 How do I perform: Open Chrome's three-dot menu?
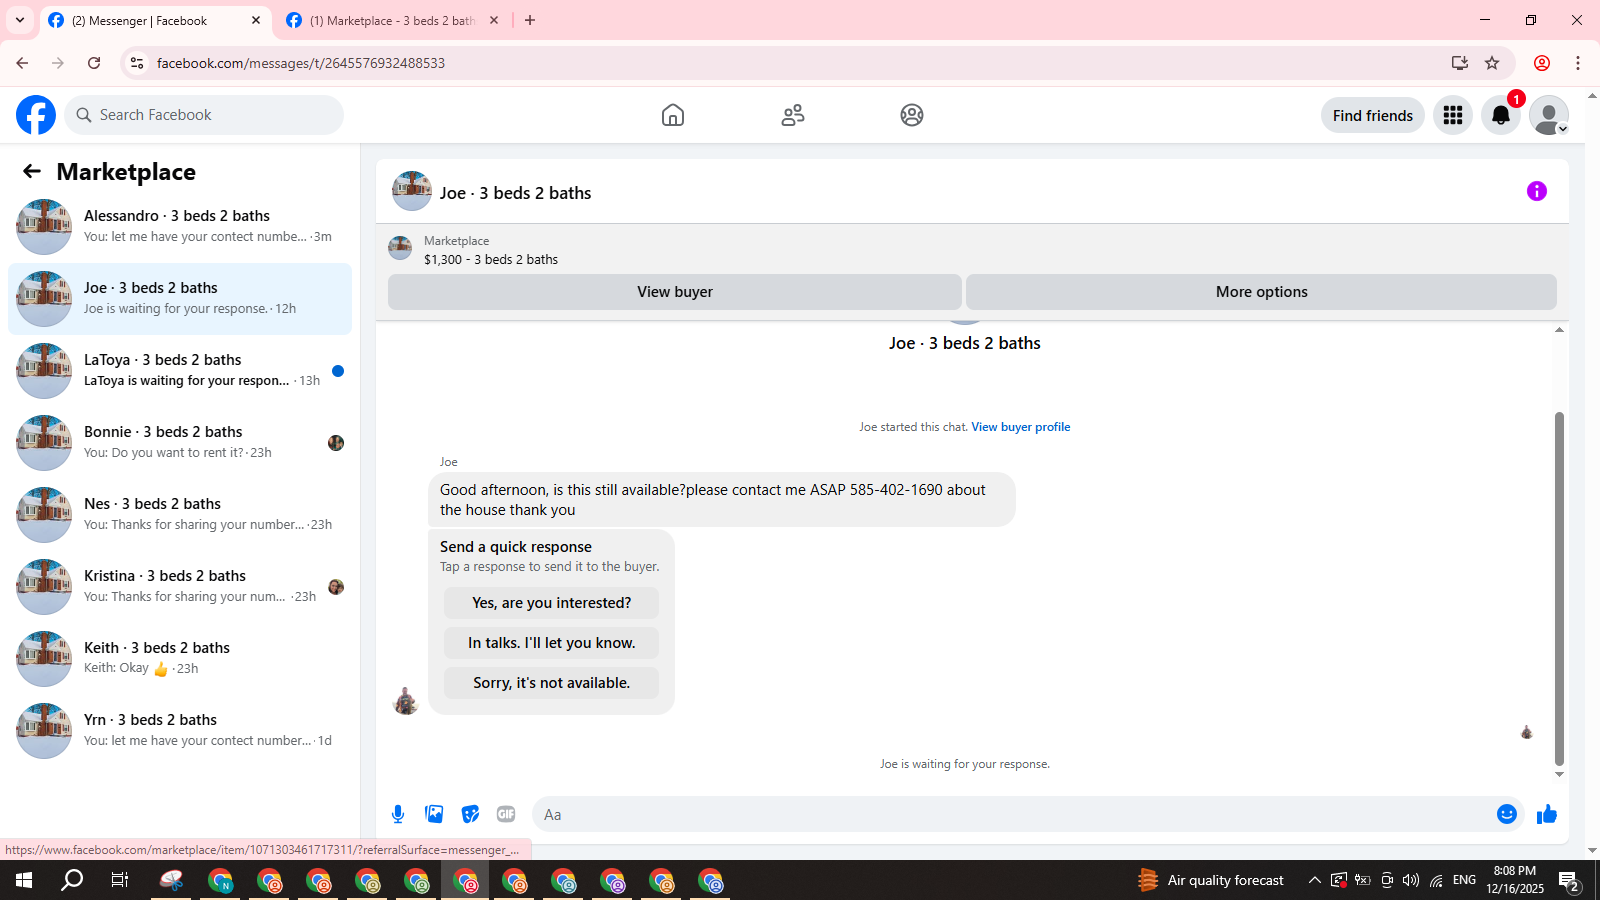(x=1578, y=63)
